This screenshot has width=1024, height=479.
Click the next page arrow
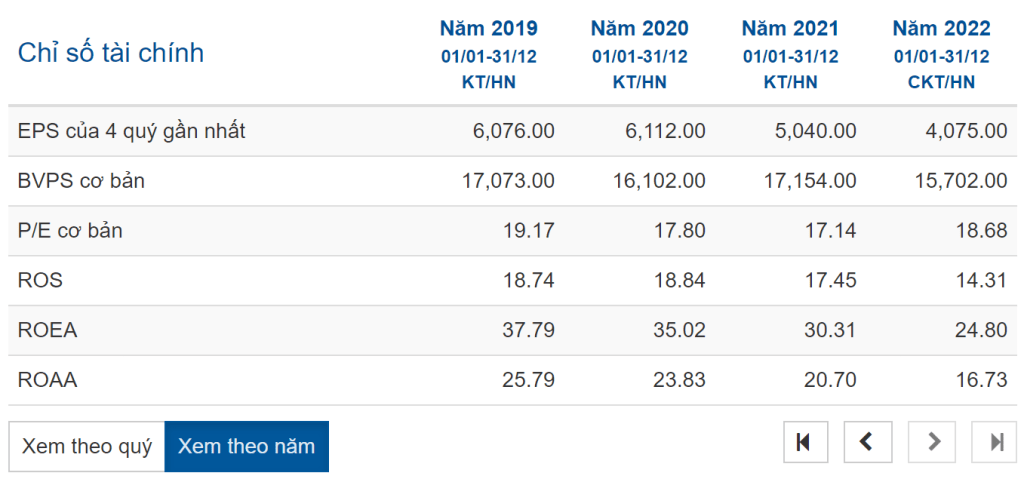click(932, 442)
